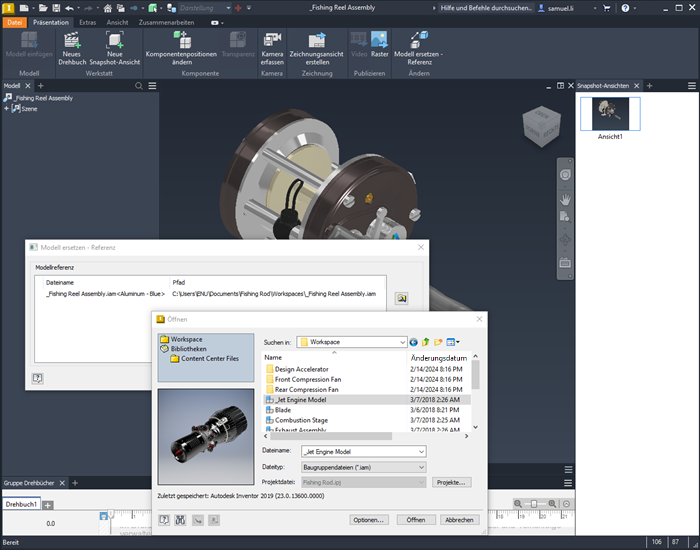This screenshot has height=550, width=700.
Task: Click the Raster publish icon
Action: click(x=380, y=41)
